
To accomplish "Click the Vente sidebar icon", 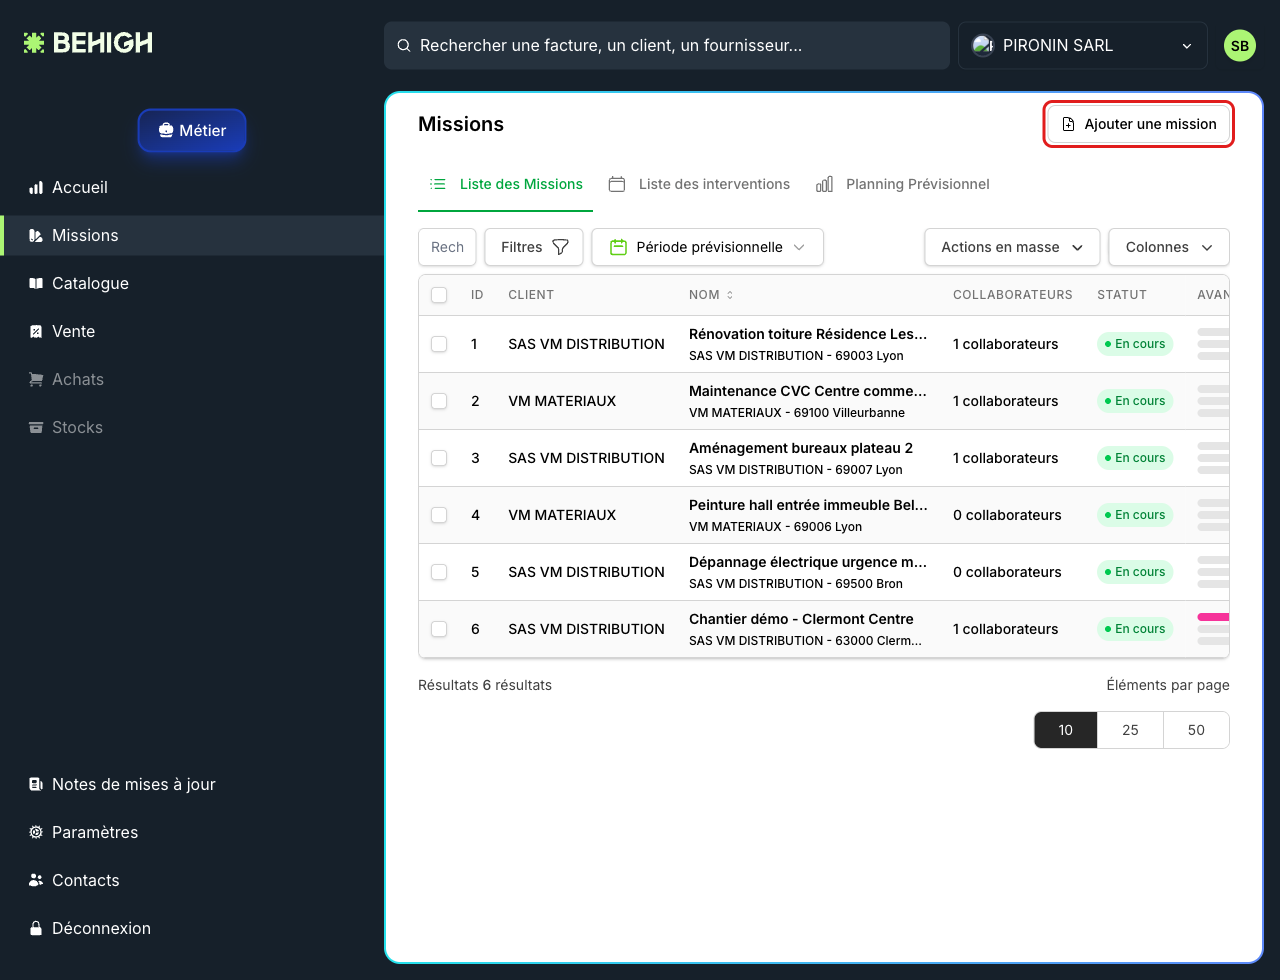I will [36, 331].
